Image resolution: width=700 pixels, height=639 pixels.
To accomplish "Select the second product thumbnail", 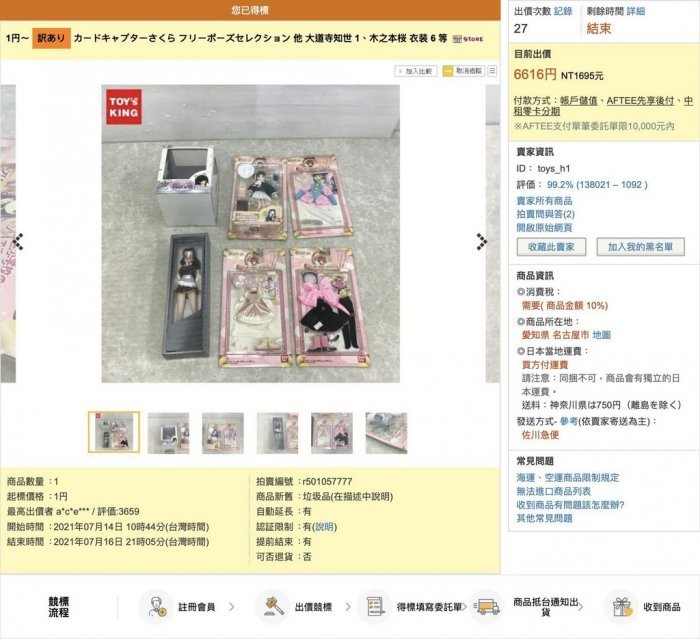I will click(168, 433).
